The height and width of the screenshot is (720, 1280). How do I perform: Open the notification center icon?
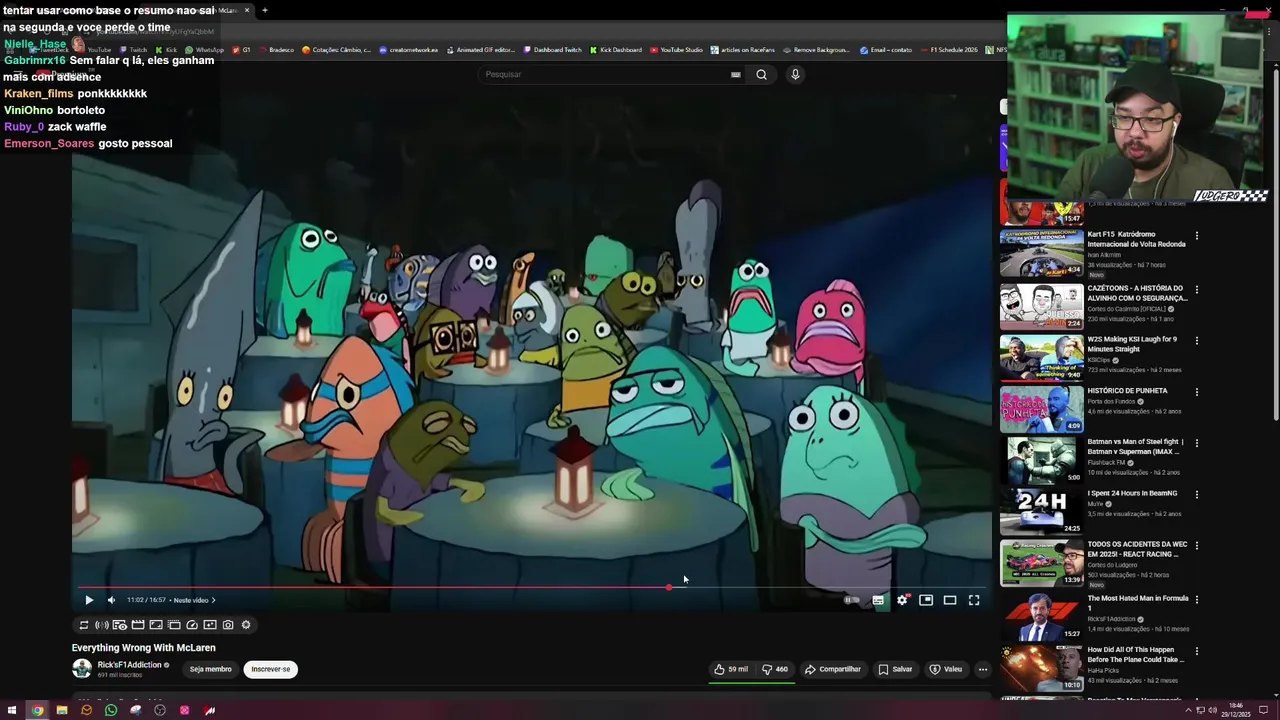(1263, 710)
